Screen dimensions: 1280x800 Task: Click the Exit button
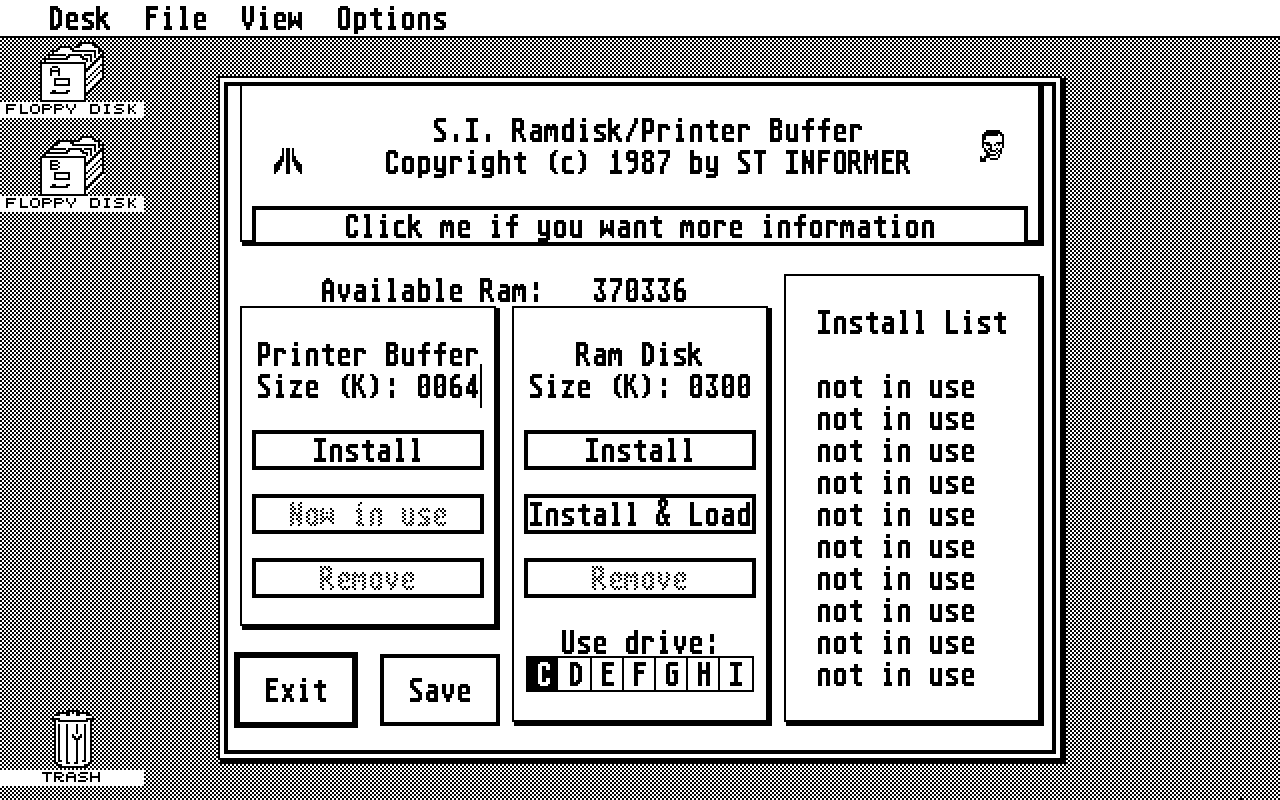pos(296,690)
